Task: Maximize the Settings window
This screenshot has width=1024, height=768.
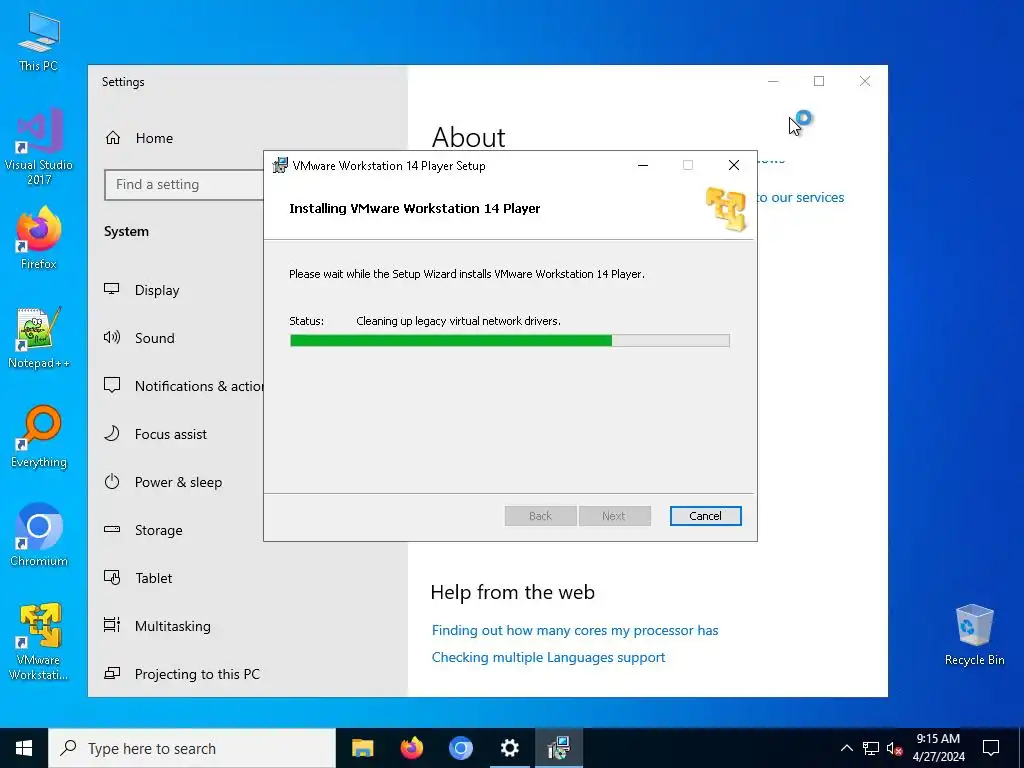Action: pos(819,81)
